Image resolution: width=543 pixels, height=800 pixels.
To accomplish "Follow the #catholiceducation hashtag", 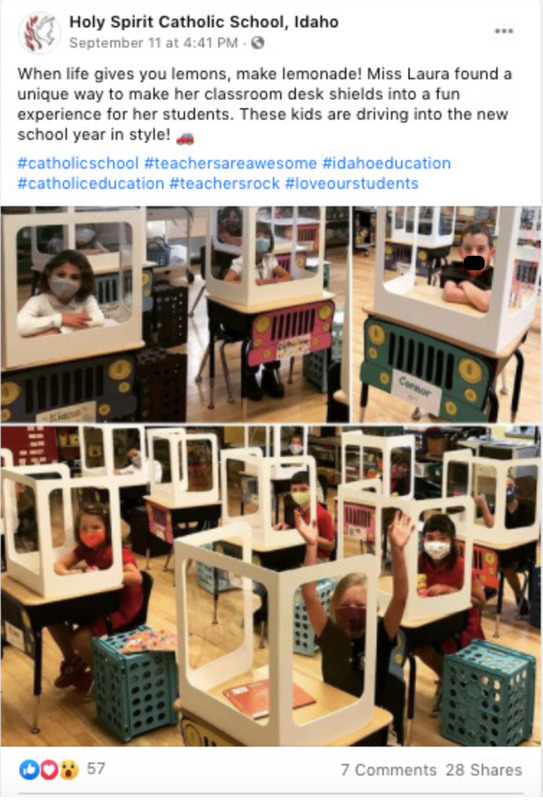I will pyautogui.click(x=91, y=183).
